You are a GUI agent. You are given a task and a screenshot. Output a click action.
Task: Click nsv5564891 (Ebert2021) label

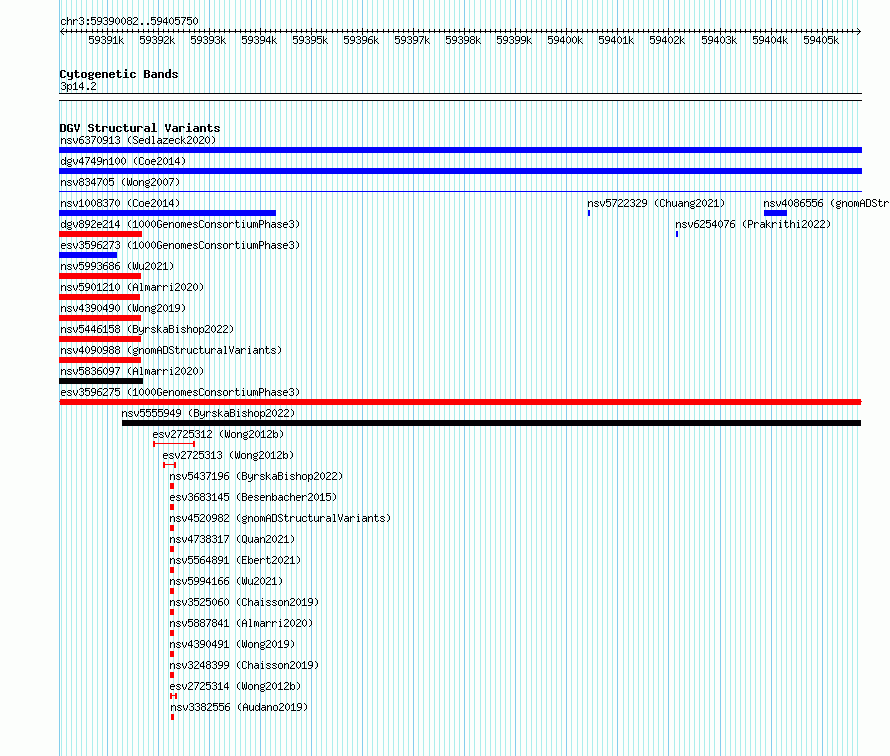point(235,560)
